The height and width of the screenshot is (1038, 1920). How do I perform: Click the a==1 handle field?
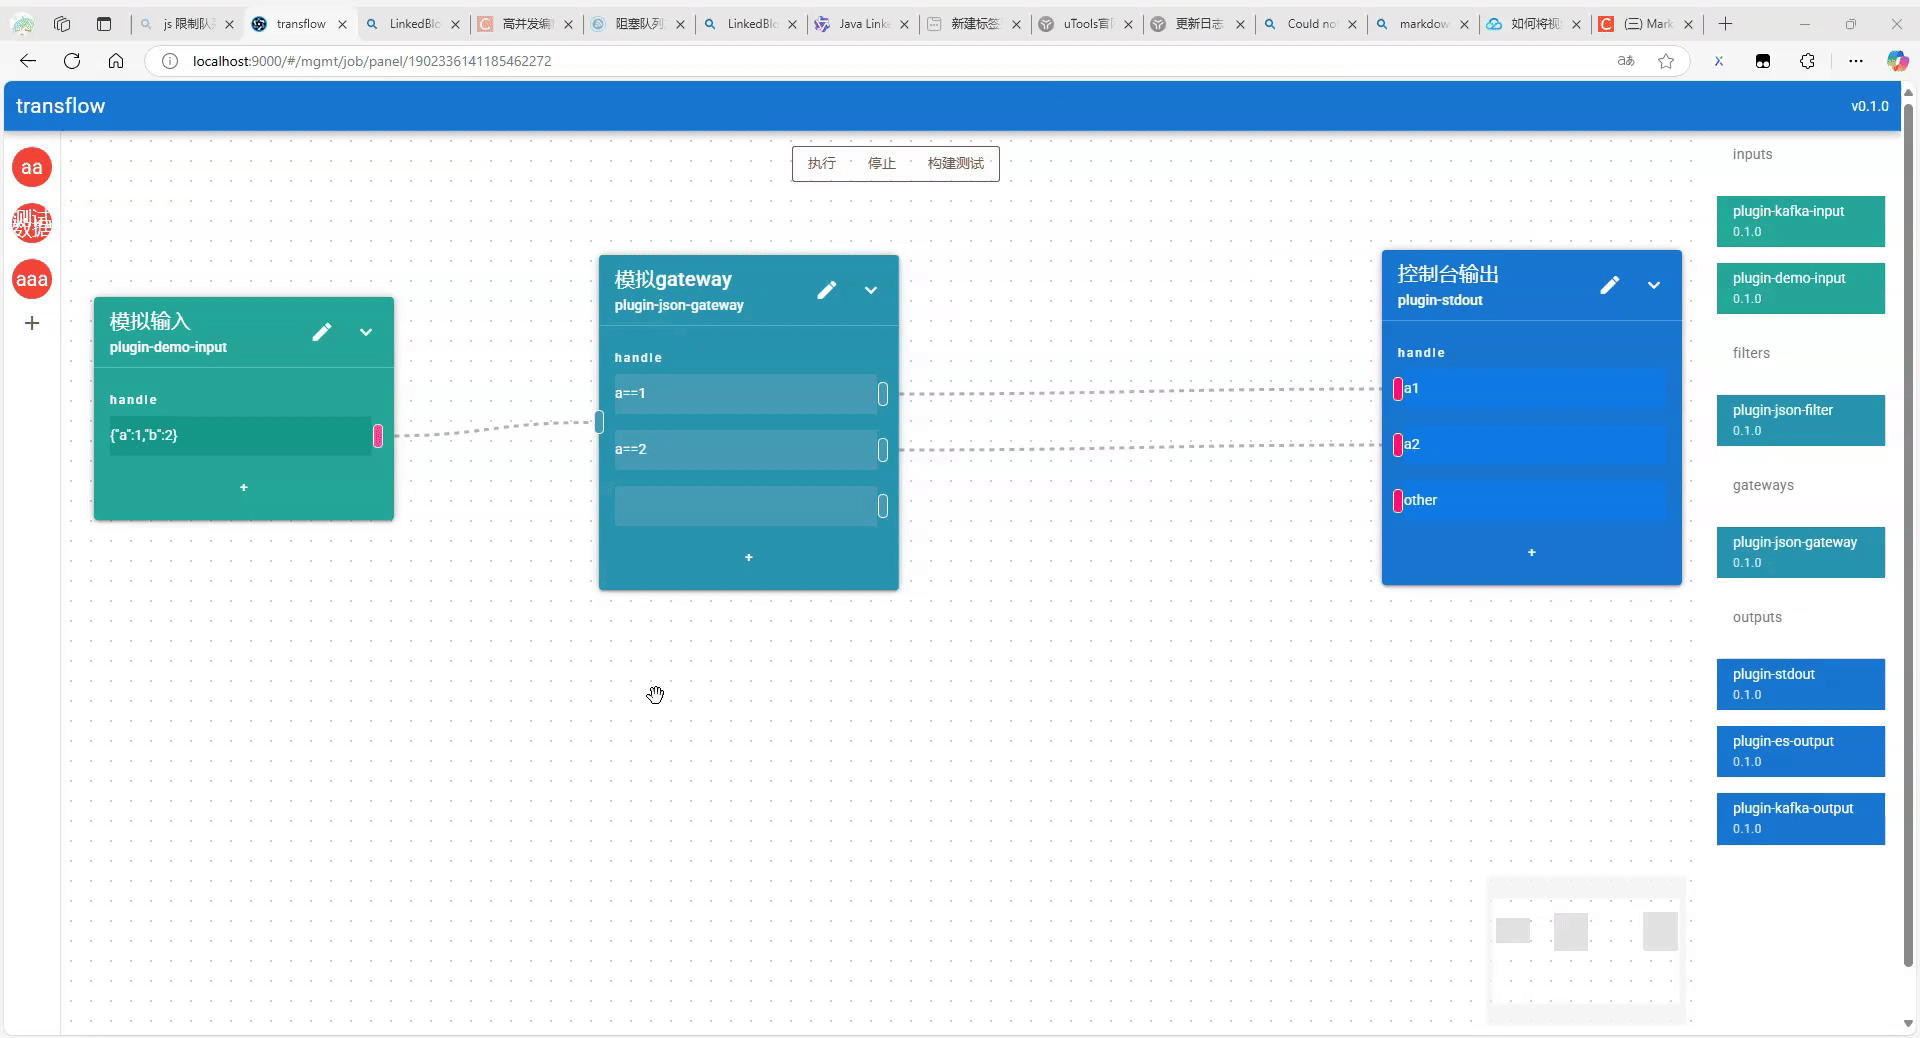point(745,393)
